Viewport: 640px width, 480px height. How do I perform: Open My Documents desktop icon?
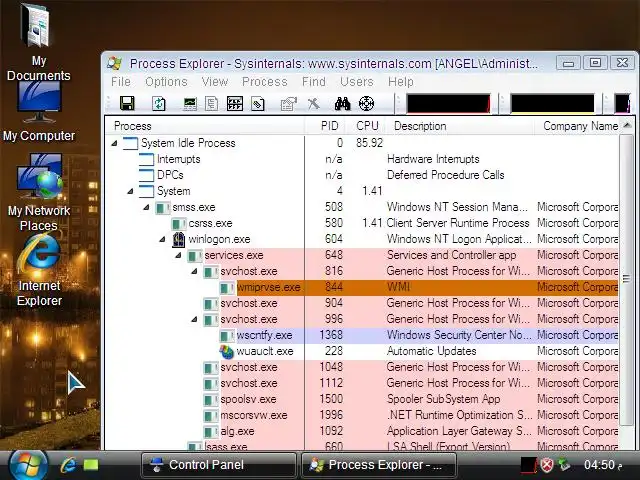(x=38, y=42)
